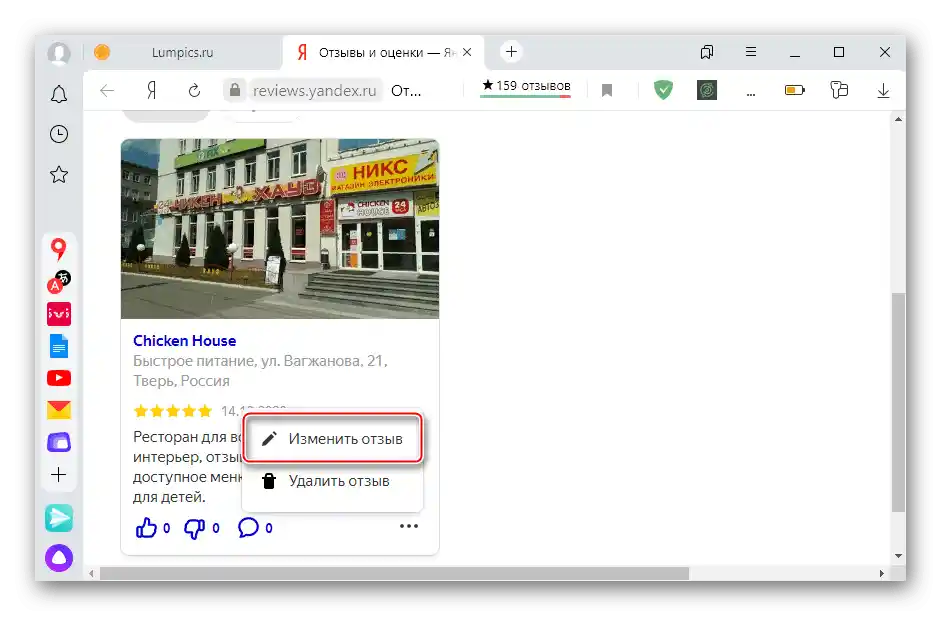The width and height of the screenshot is (941, 622).
Task: Click the scroll left arrow
Action: (x=91, y=574)
